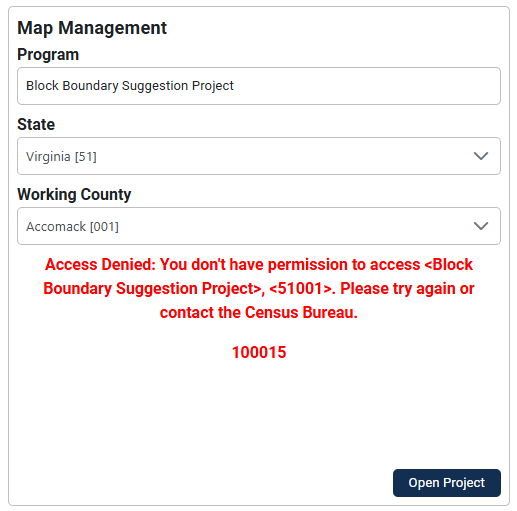Open the State combo box showing Virginia
517x511 pixels.
pyautogui.click(x=259, y=156)
